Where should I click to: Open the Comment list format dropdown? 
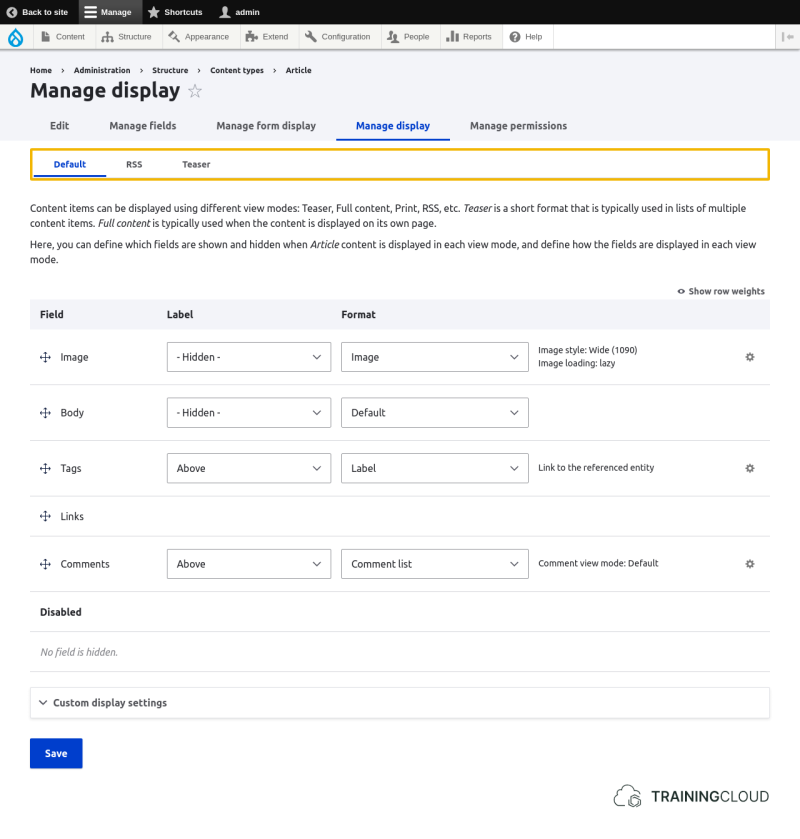coord(435,565)
